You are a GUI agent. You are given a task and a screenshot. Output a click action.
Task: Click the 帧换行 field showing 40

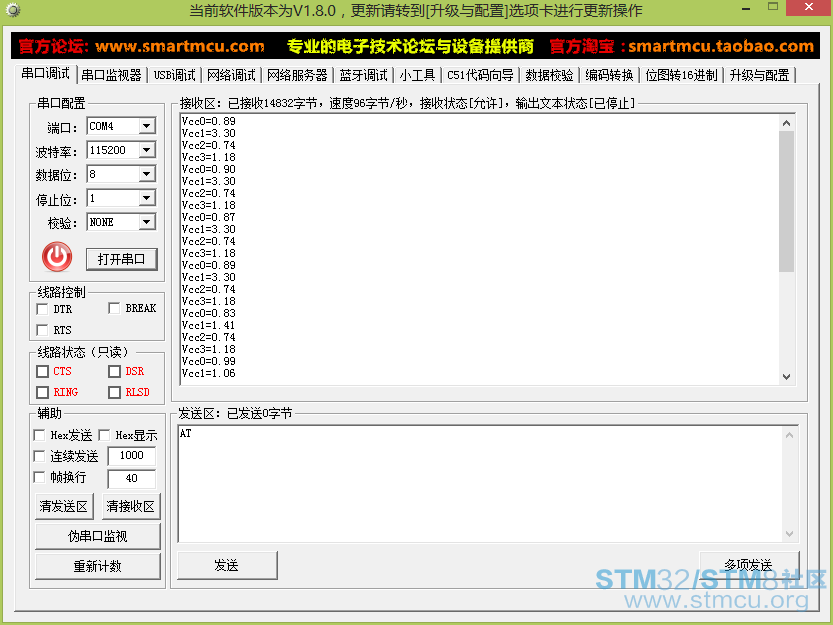[x=132, y=478]
